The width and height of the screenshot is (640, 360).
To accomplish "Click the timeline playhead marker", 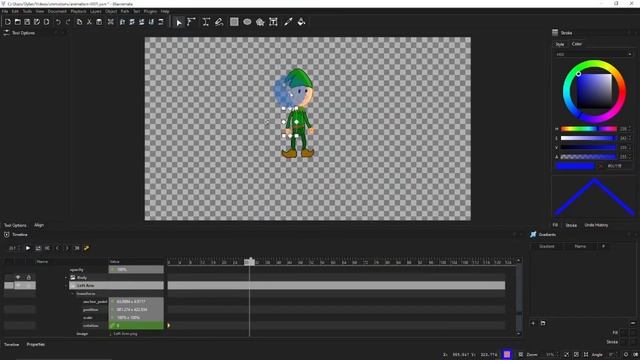I will 250,262.
